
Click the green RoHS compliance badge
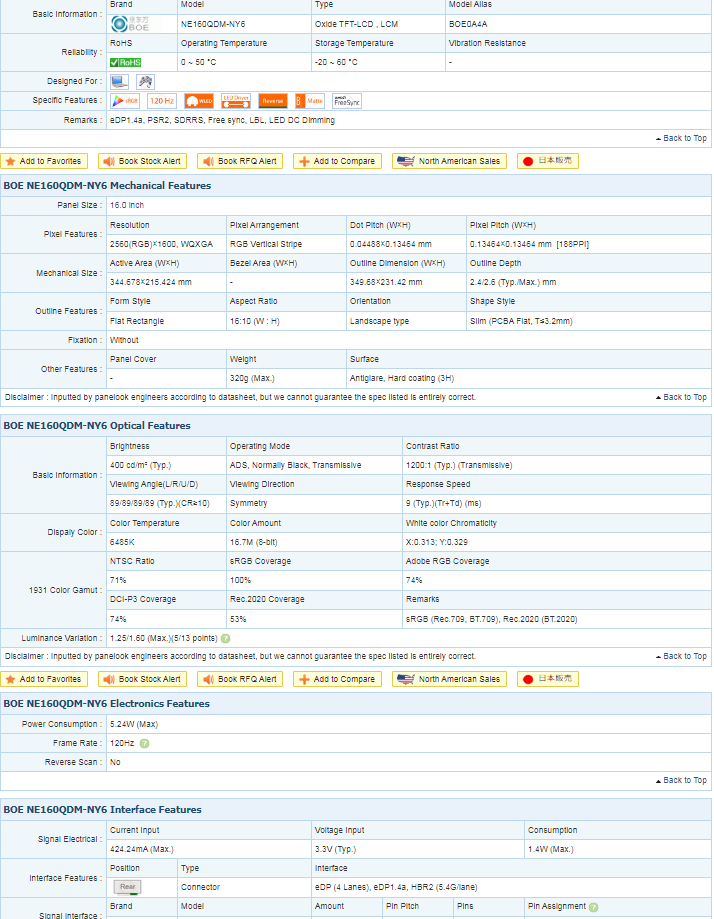125,62
